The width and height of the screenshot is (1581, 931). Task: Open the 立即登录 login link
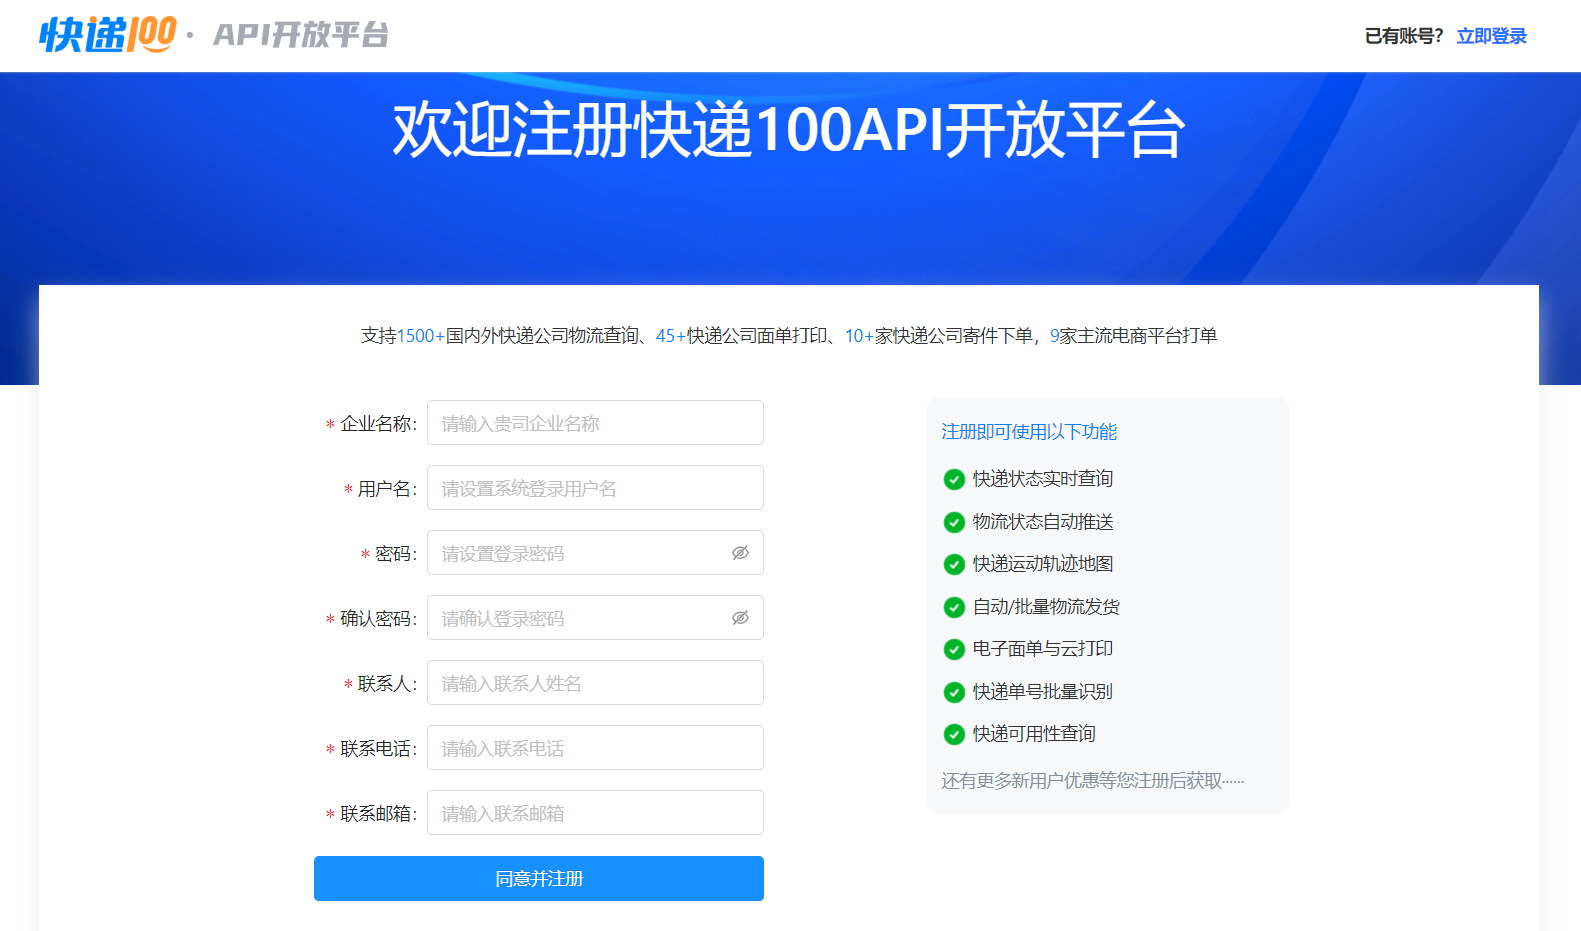1491,36
